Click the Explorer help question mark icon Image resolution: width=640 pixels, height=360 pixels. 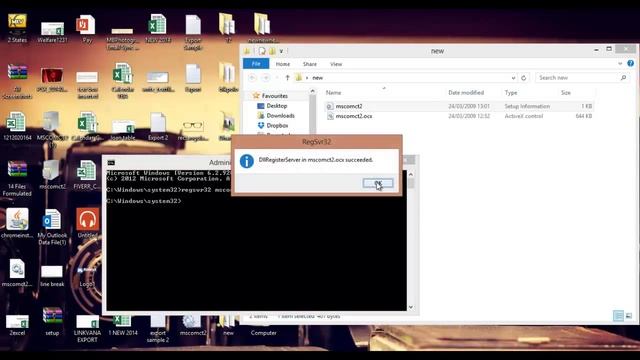[631, 63]
